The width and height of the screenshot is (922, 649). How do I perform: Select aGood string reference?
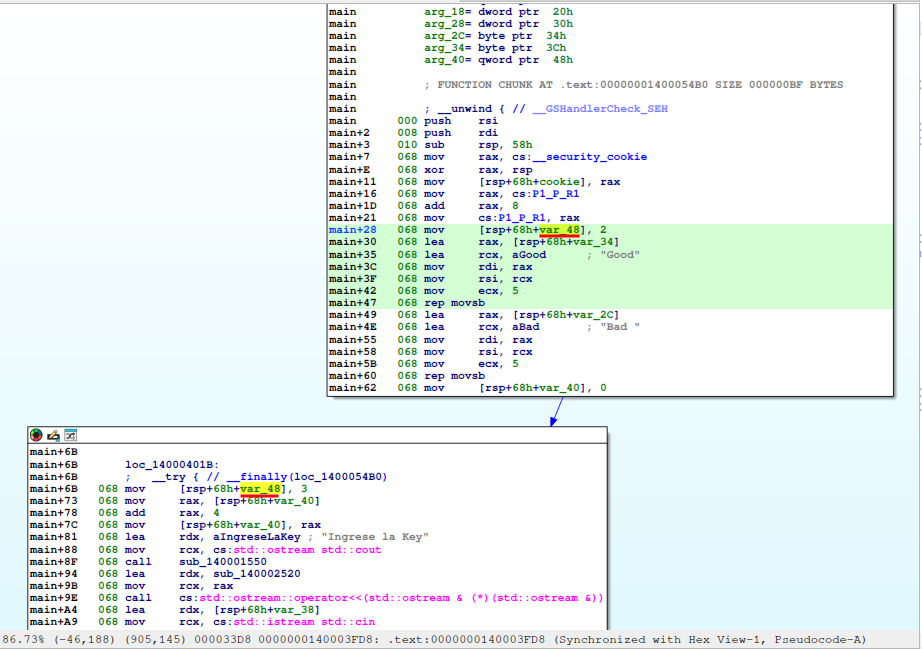(x=528, y=254)
